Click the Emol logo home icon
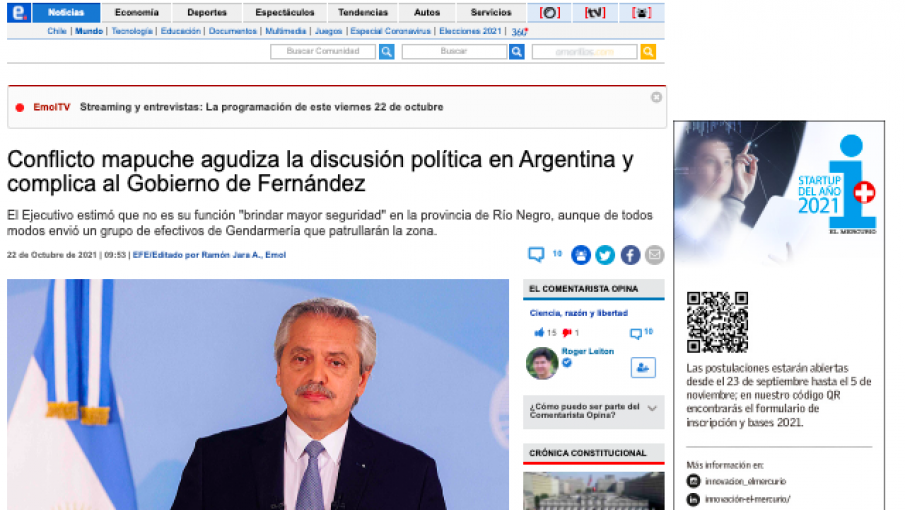 (18, 13)
